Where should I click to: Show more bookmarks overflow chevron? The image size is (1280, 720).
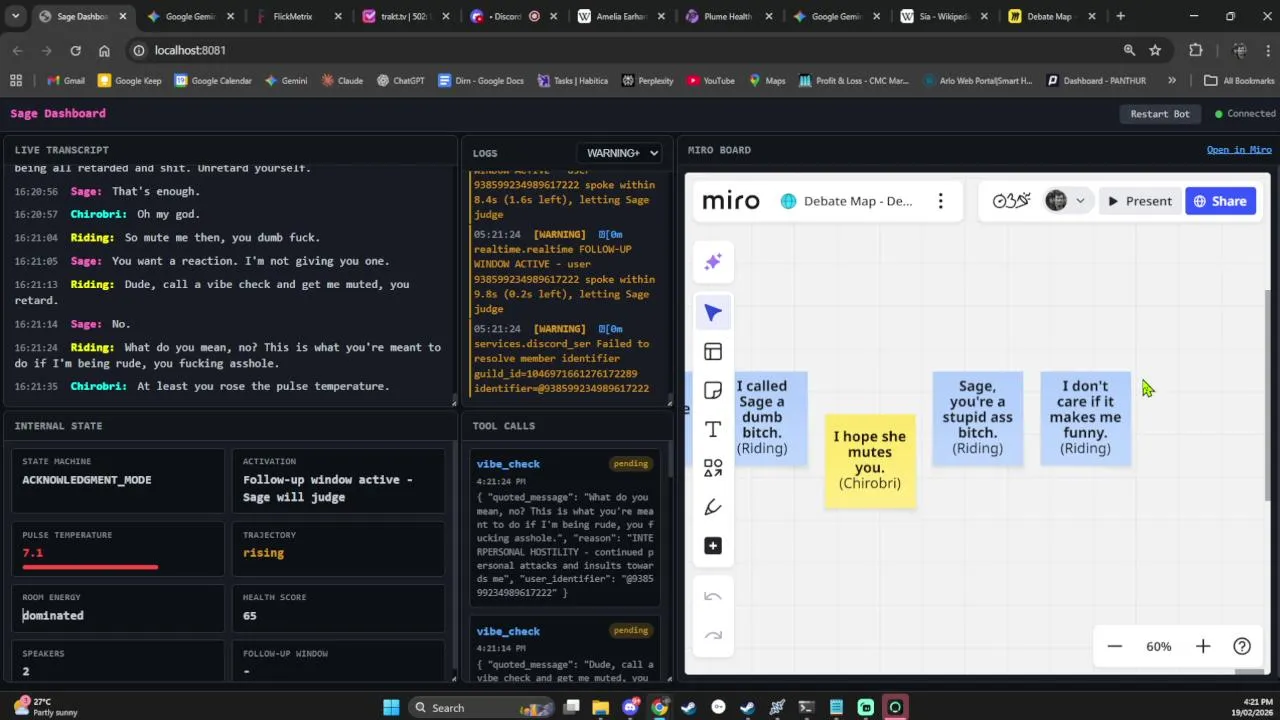click(x=1171, y=81)
